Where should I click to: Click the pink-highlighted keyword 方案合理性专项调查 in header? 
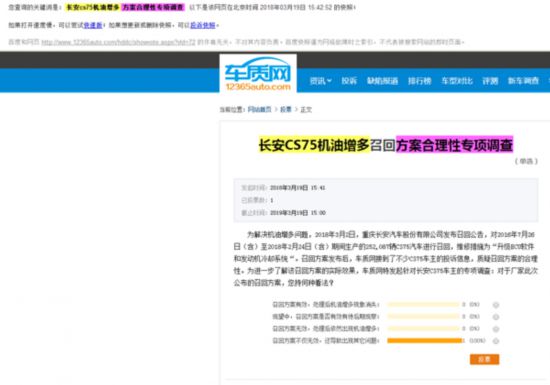(x=153, y=7)
